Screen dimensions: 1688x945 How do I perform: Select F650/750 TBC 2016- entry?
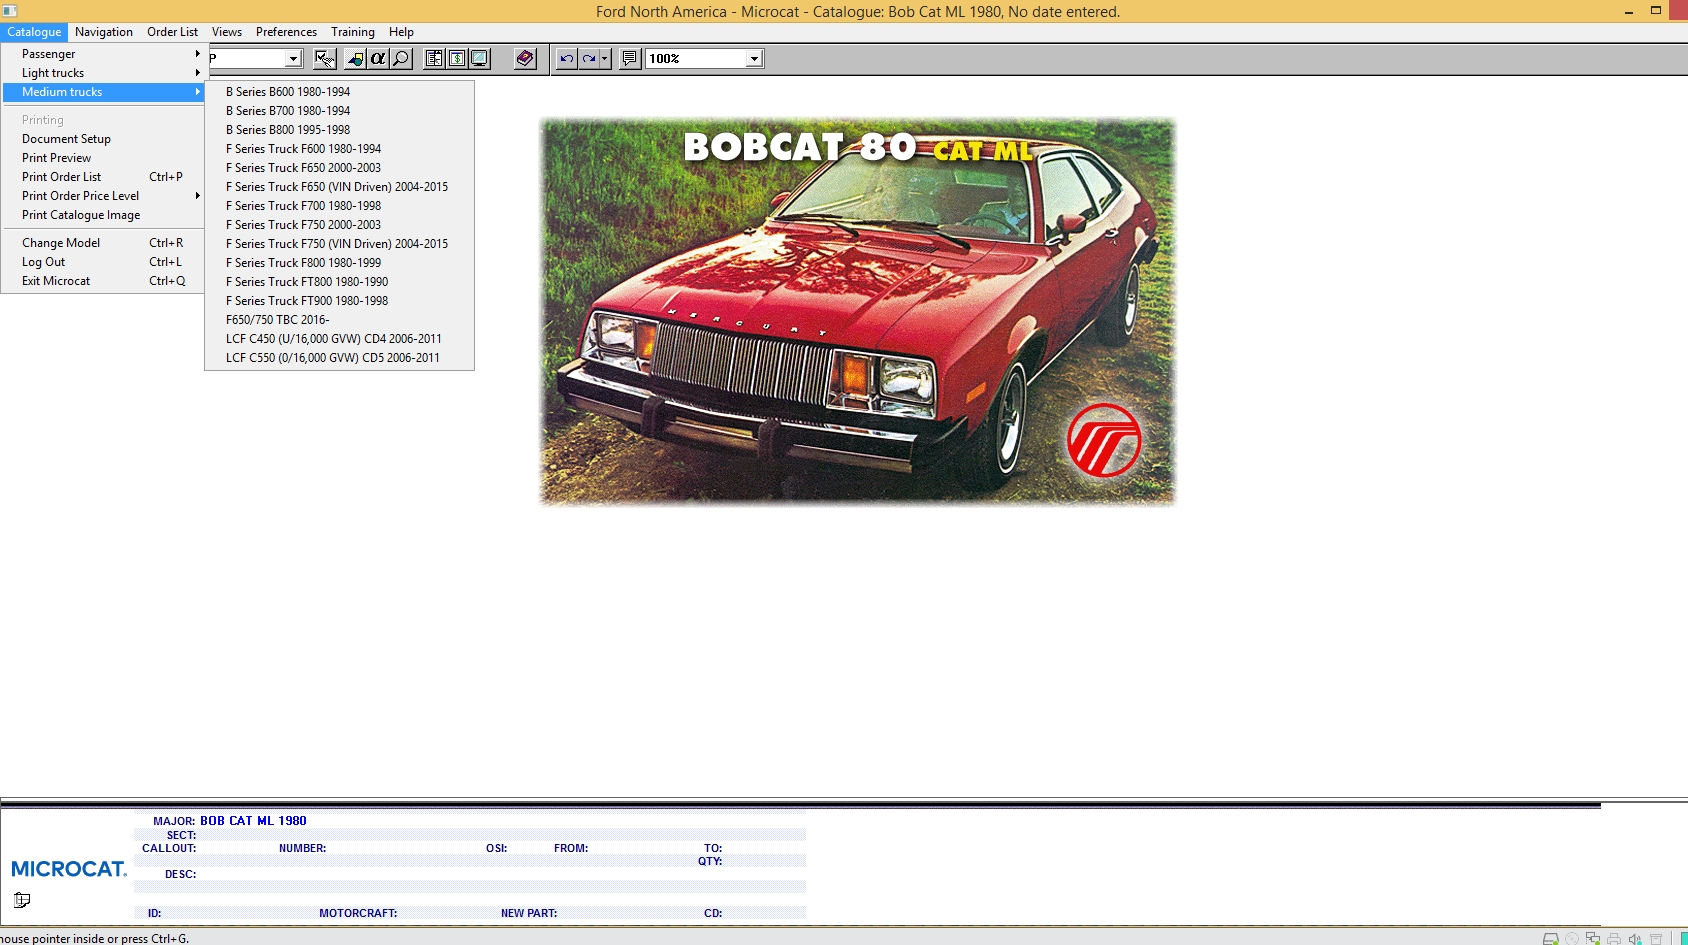pos(339,320)
